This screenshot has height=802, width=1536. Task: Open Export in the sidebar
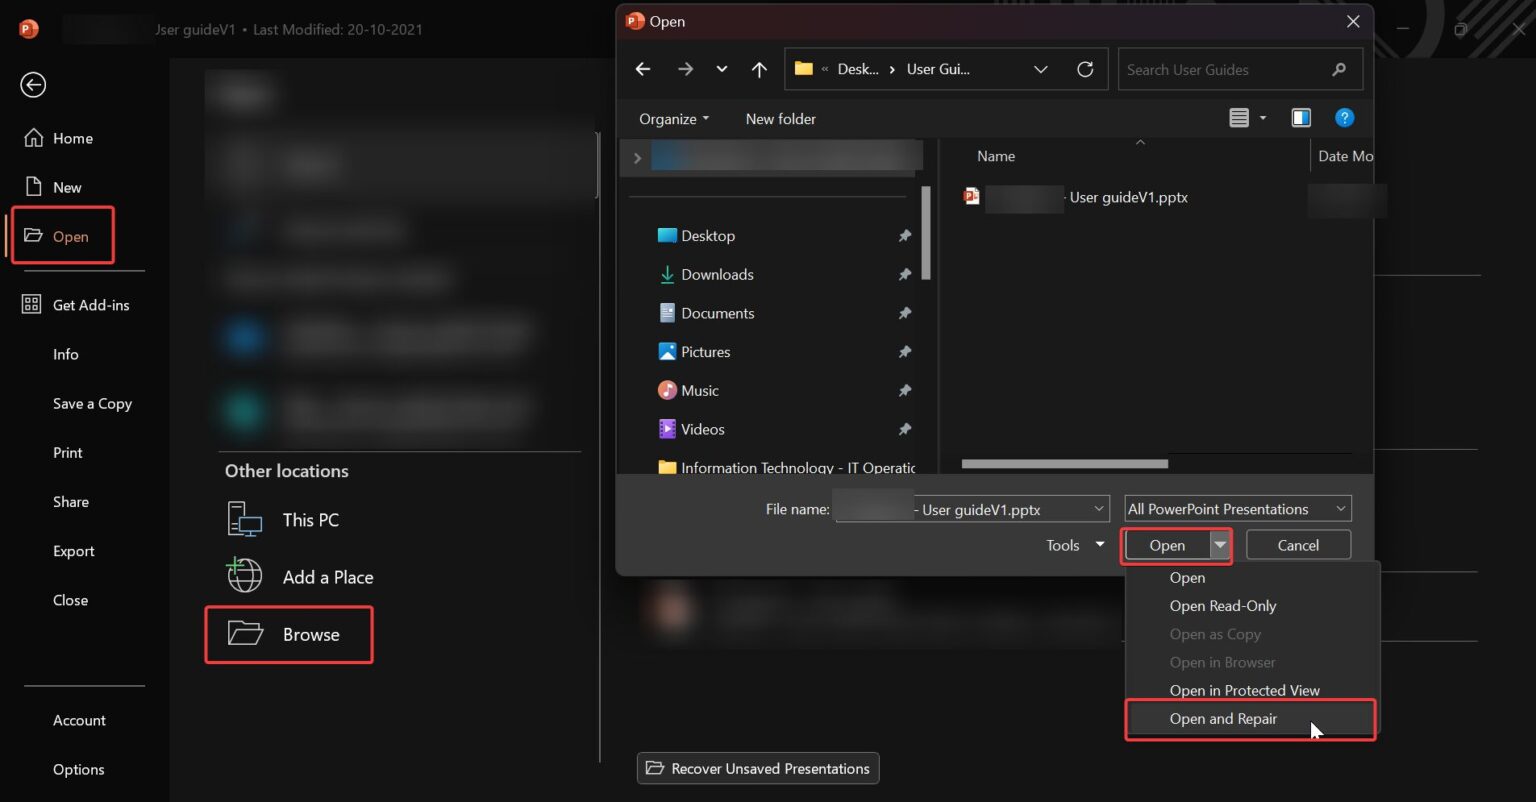point(73,551)
